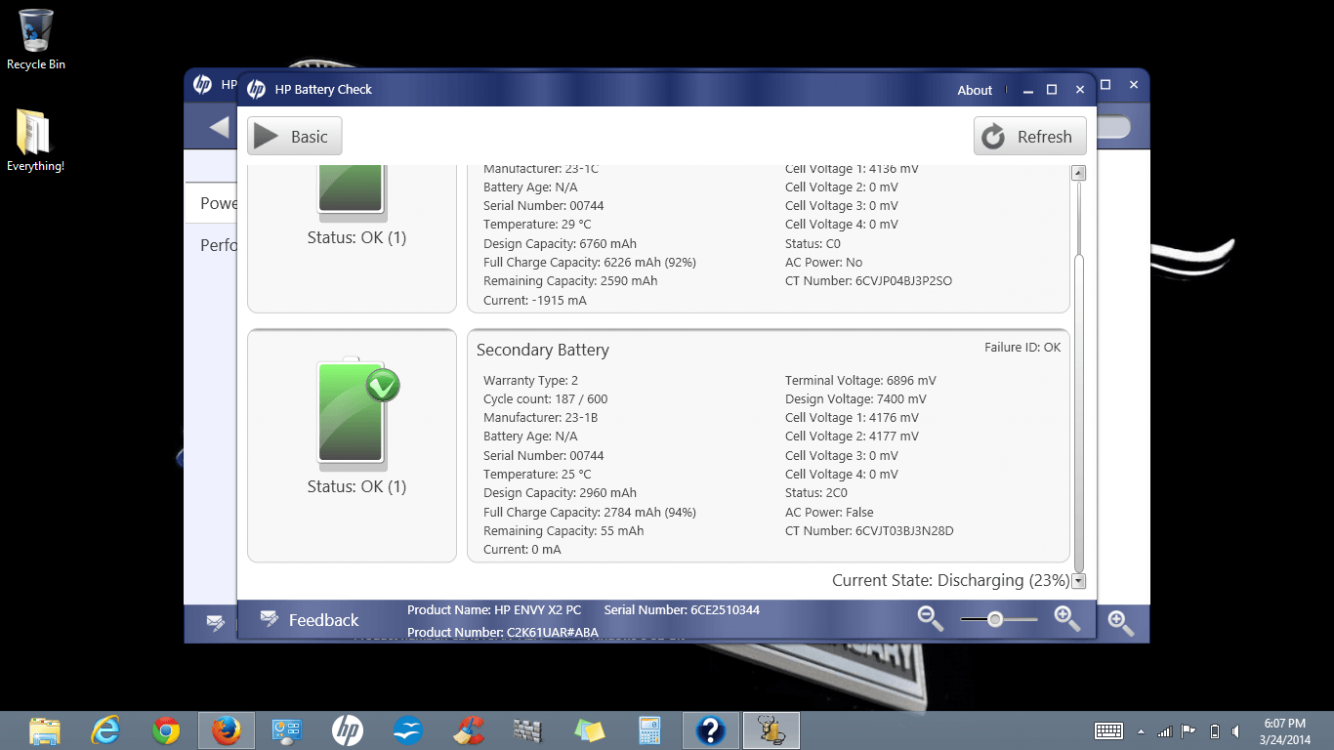This screenshot has width=1334, height=750.
Task: Click 'Design Voltage: 7400 mV'
Action: coord(855,399)
